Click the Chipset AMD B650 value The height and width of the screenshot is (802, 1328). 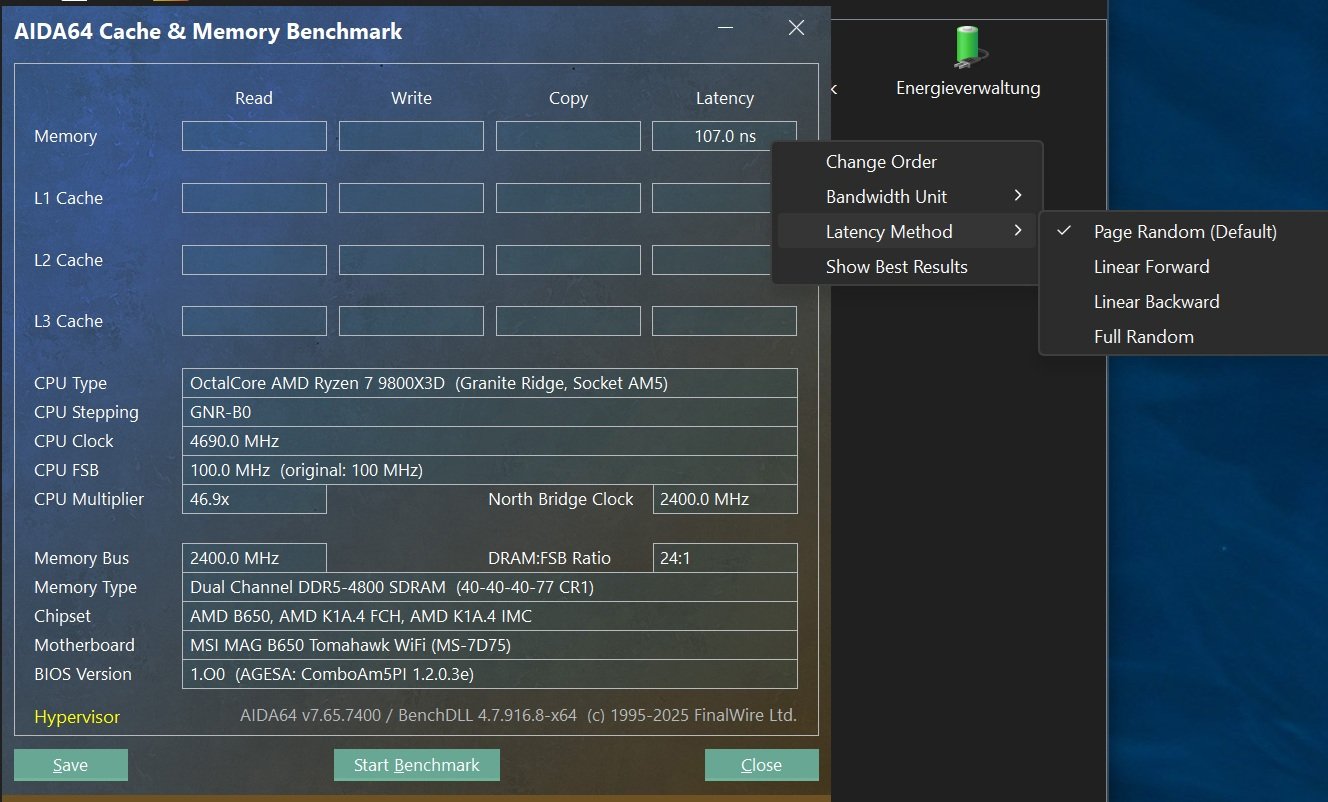[x=490, y=616]
